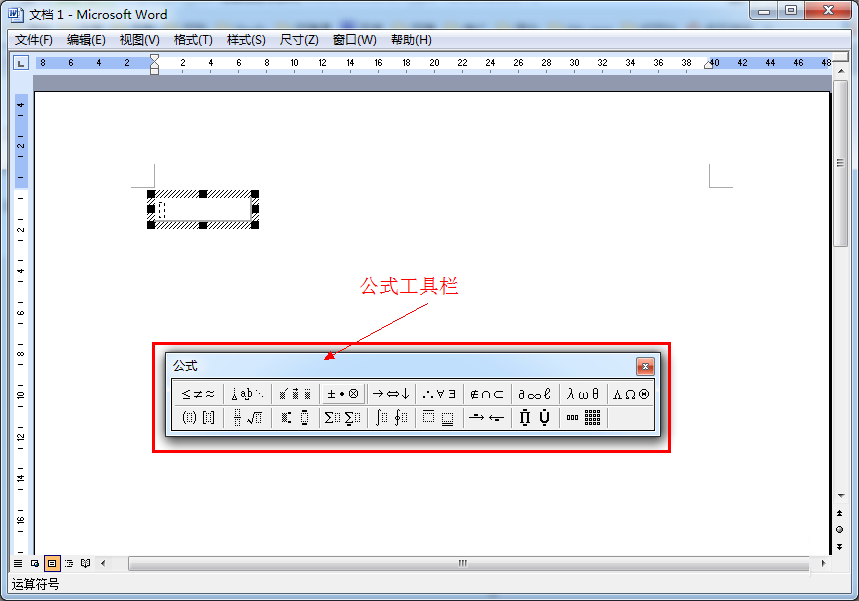Image resolution: width=859 pixels, height=601 pixels.
Task: Open the 样式(S) menu
Action: coord(246,40)
